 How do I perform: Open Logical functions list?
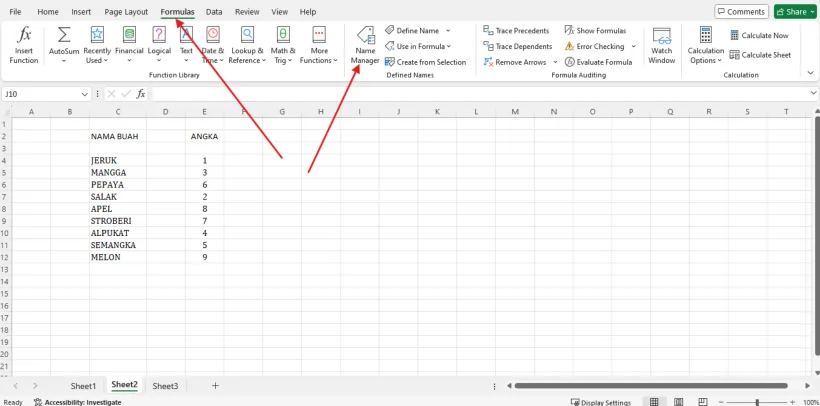pos(159,46)
